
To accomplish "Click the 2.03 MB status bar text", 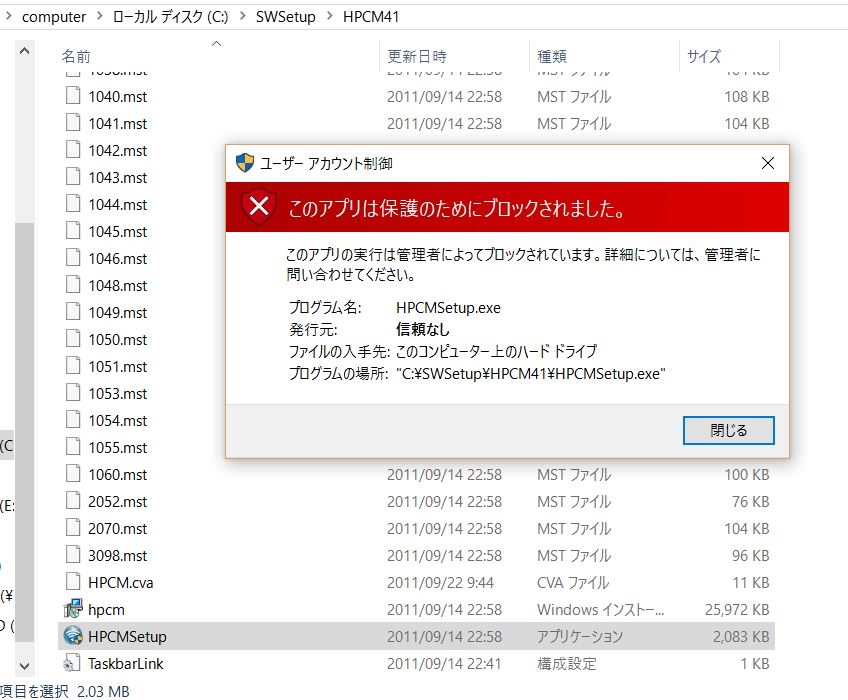I will click(x=103, y=691).
